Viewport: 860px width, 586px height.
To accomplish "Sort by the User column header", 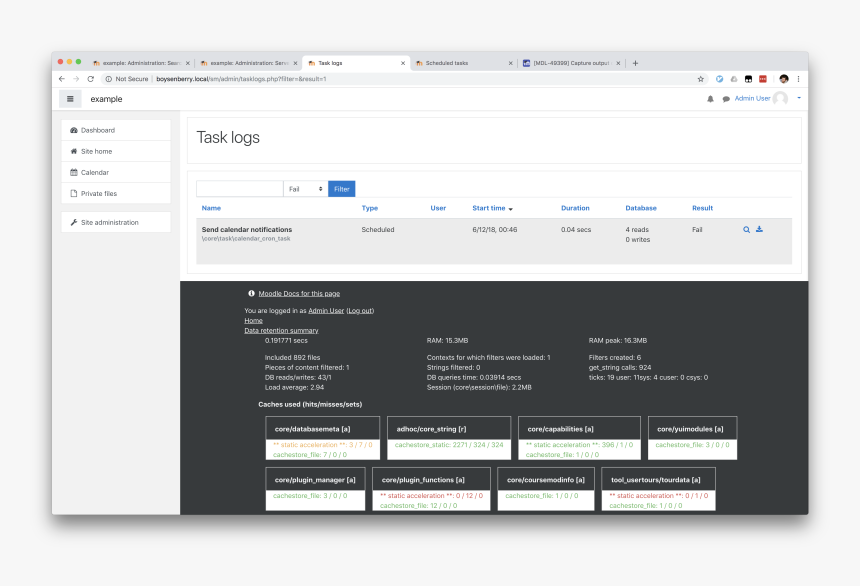I will click(x=438, y=208).
